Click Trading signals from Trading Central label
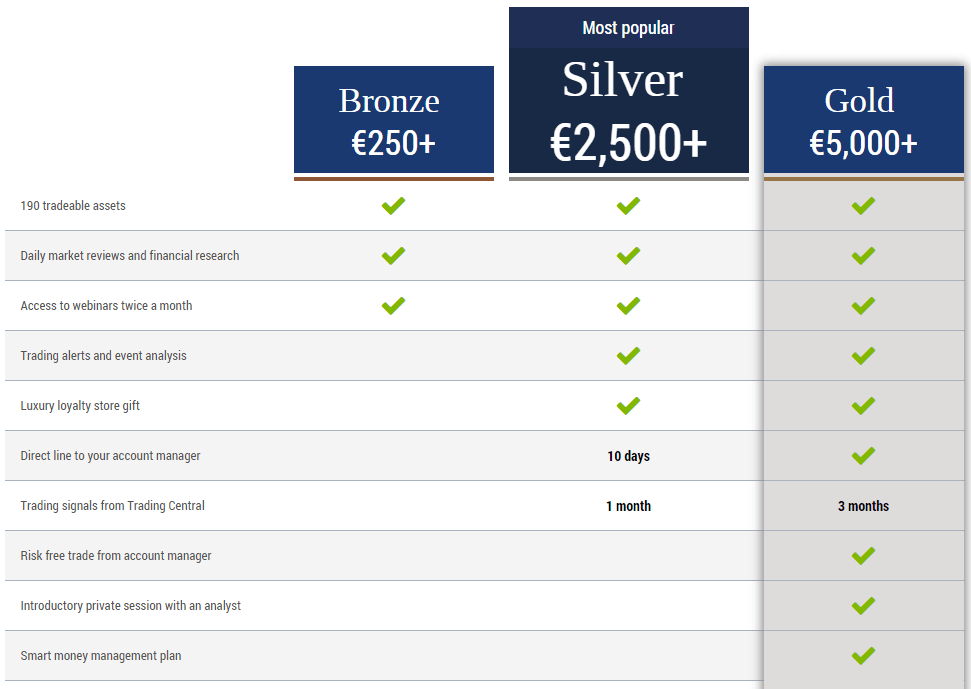This screenshot has height=689, width=971. coord(112,506)
